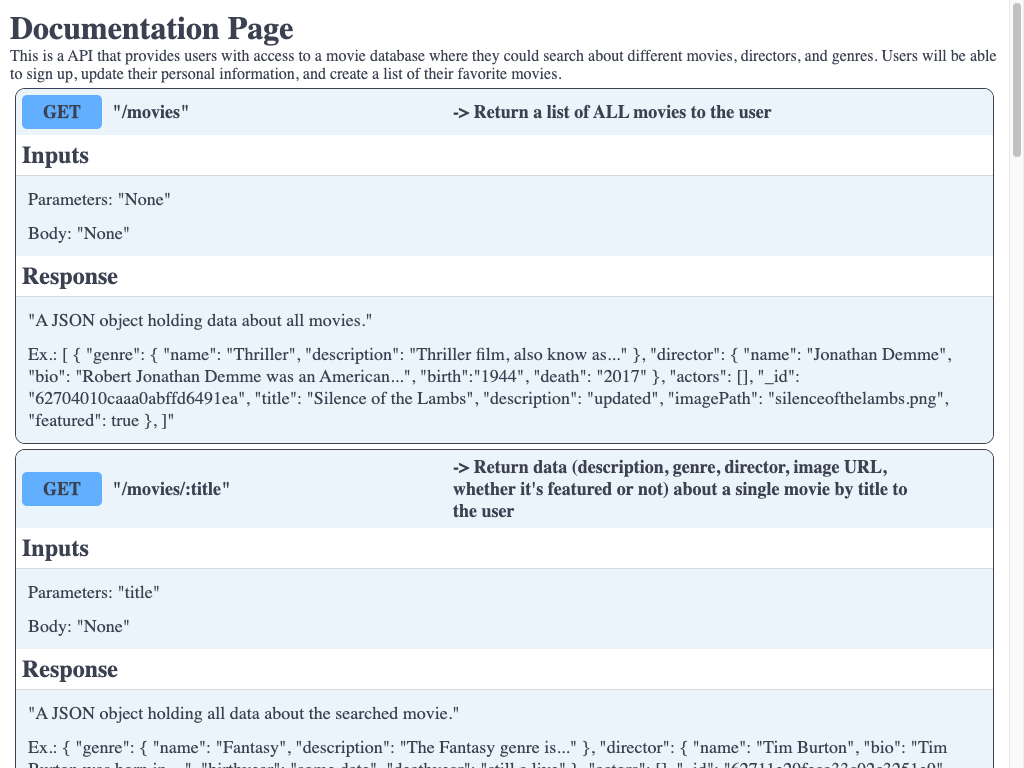
Task: Click the Inputs heading under "/movies/:title"
Action: (x=56, y=549)
